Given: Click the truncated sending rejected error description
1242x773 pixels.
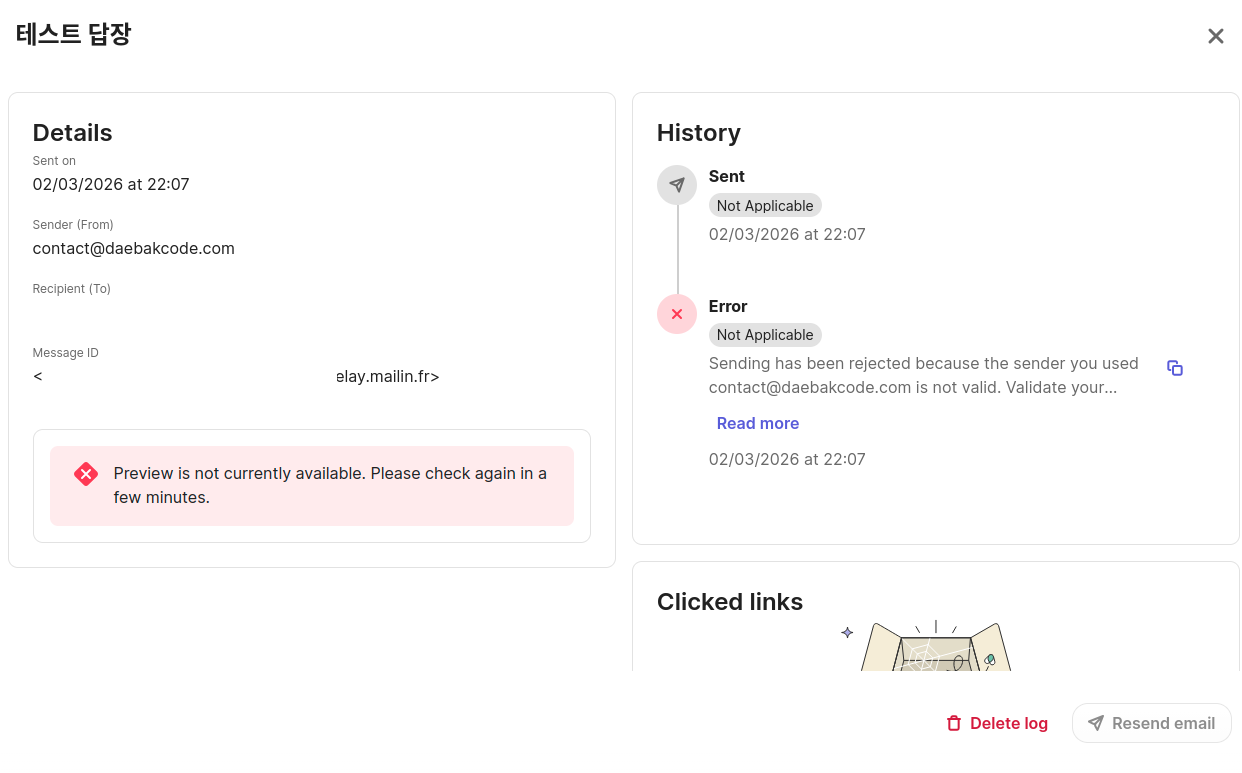Looking at the screenshot, I should (x=923, y=375).
